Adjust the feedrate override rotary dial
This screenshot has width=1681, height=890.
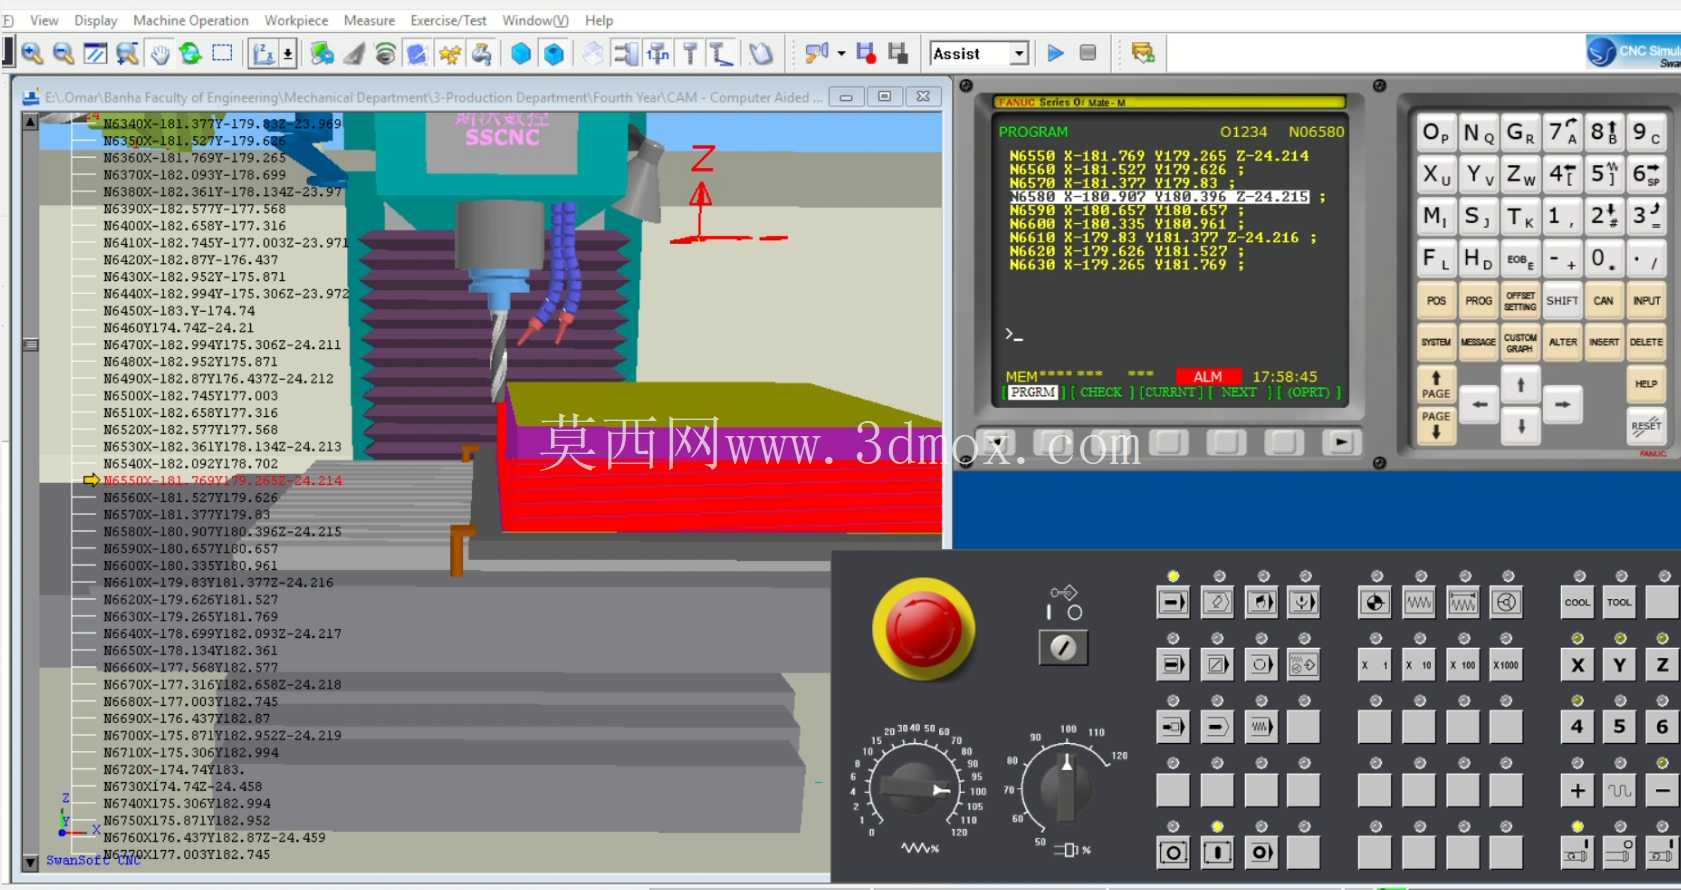coord(913,787)
